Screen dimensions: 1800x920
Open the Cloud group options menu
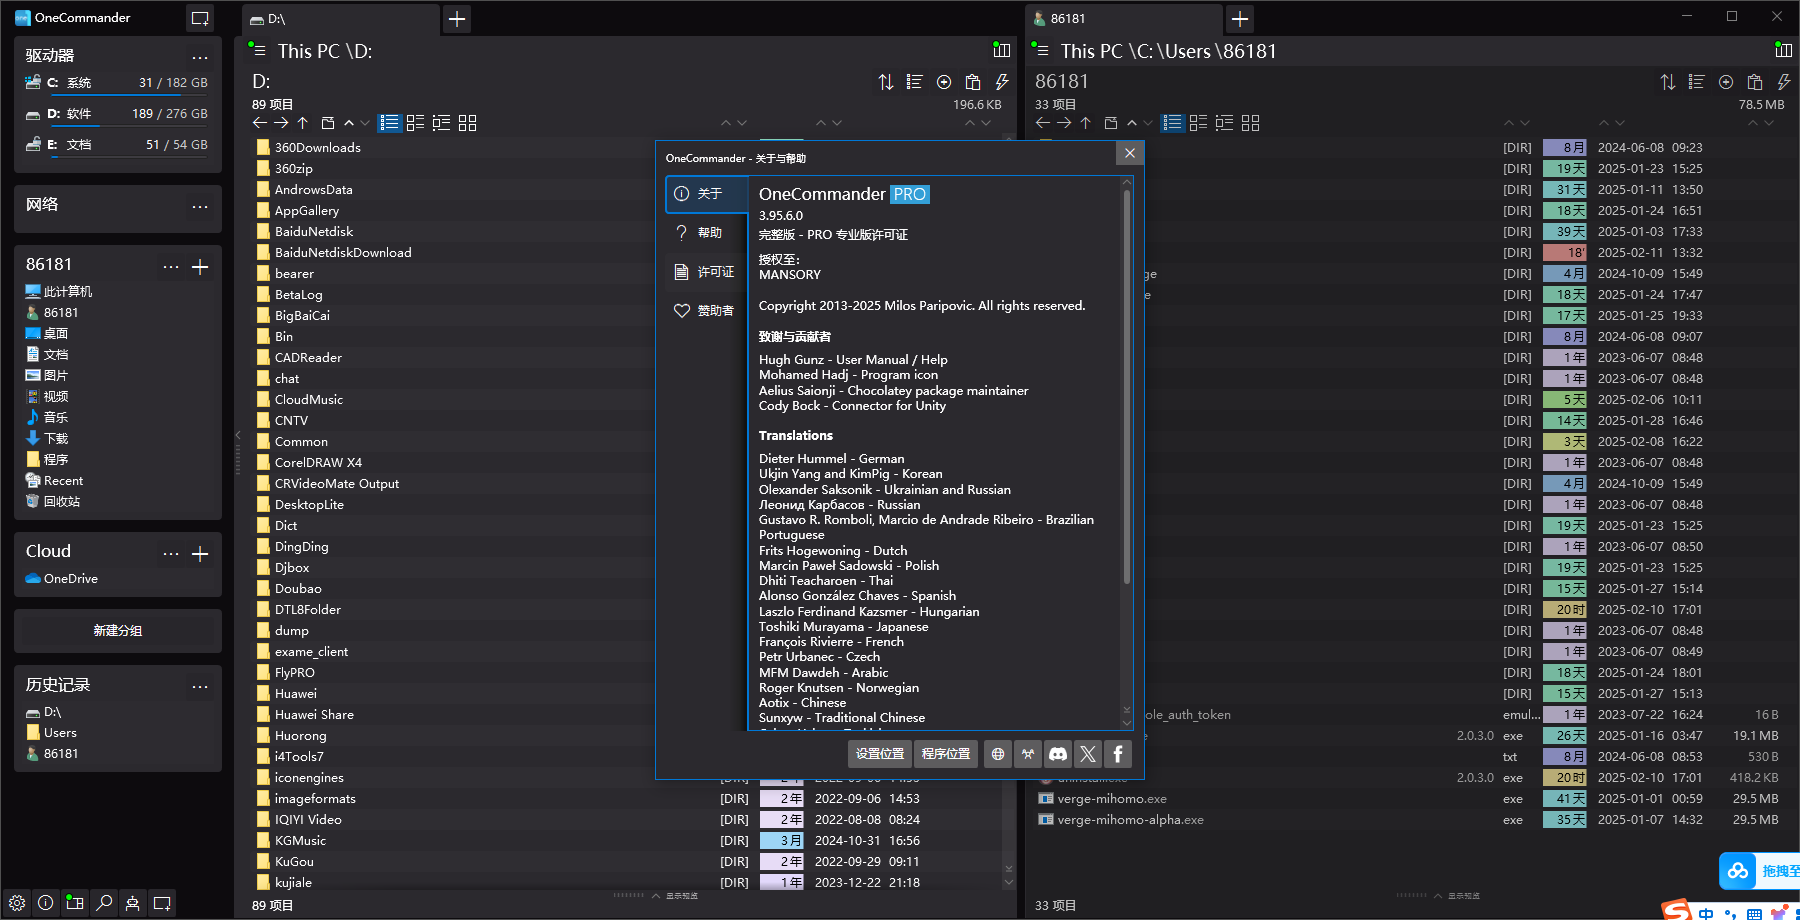point(171,554)
